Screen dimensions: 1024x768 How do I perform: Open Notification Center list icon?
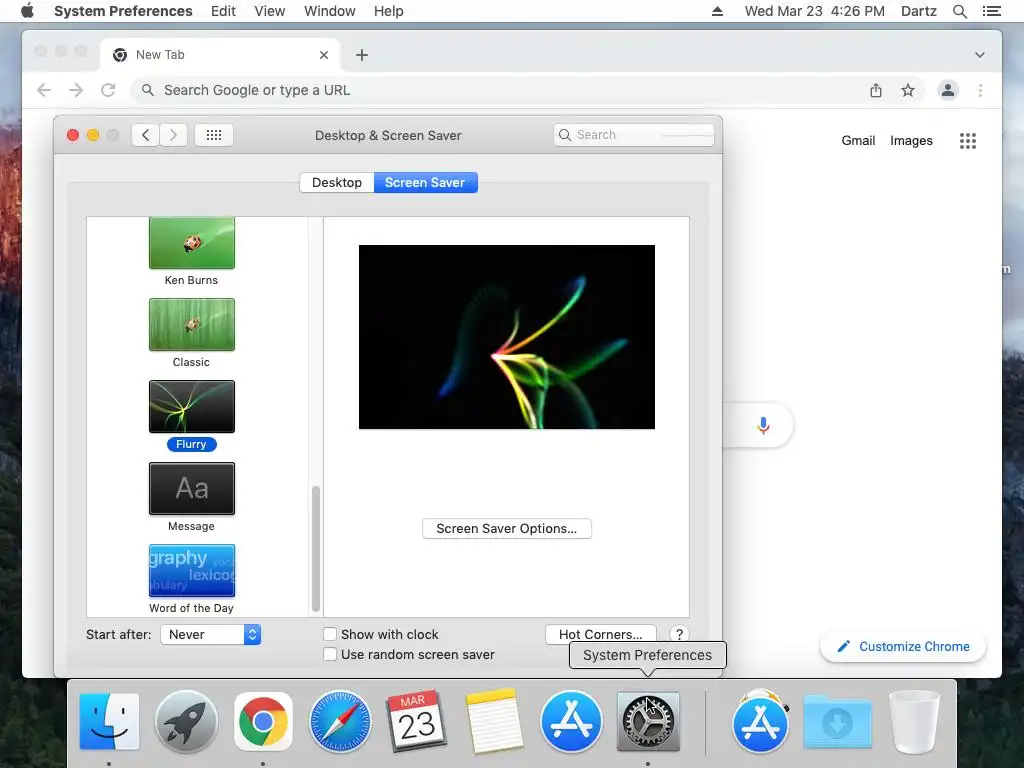[x=991, y=11]
